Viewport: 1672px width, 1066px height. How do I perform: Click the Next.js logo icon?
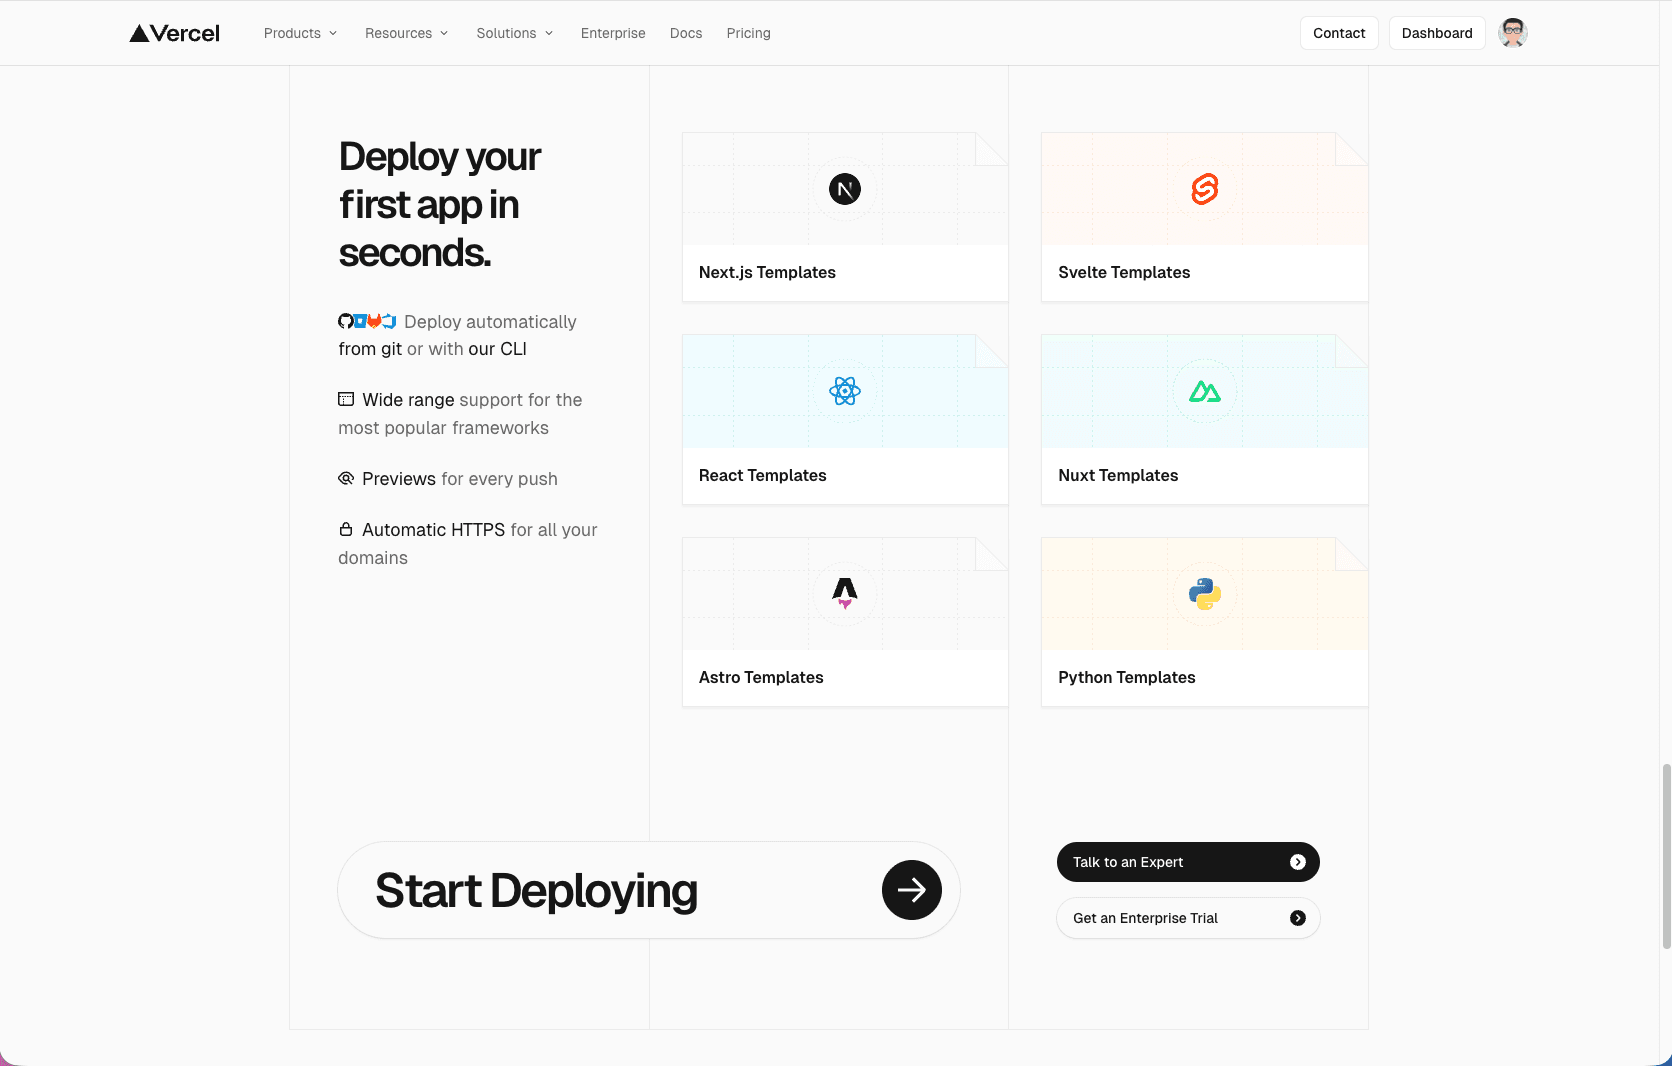click(845, 189)
